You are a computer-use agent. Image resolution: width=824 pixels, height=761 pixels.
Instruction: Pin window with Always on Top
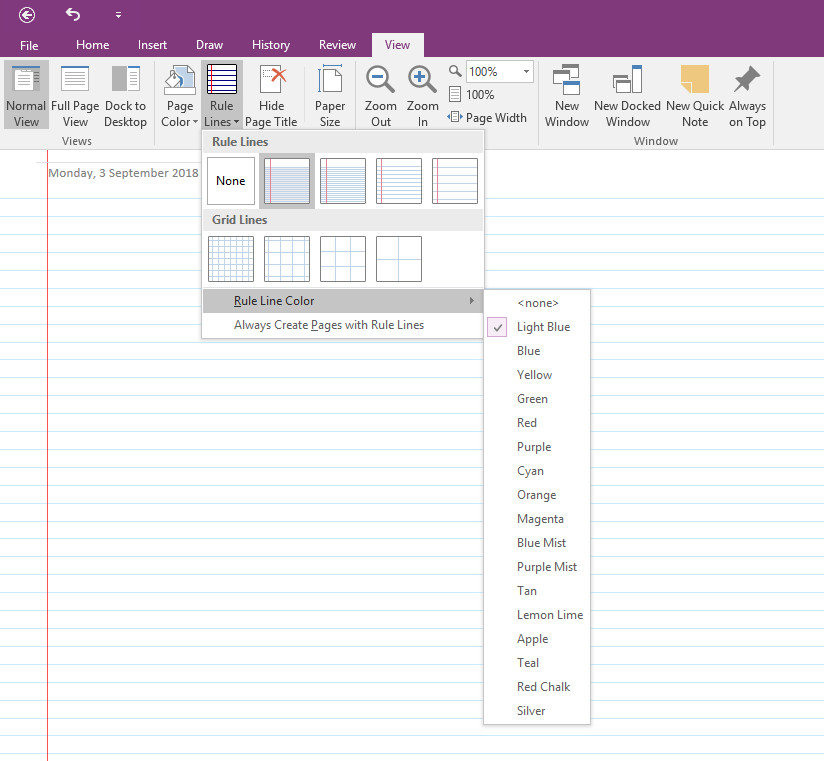click(x=747, y=96)
